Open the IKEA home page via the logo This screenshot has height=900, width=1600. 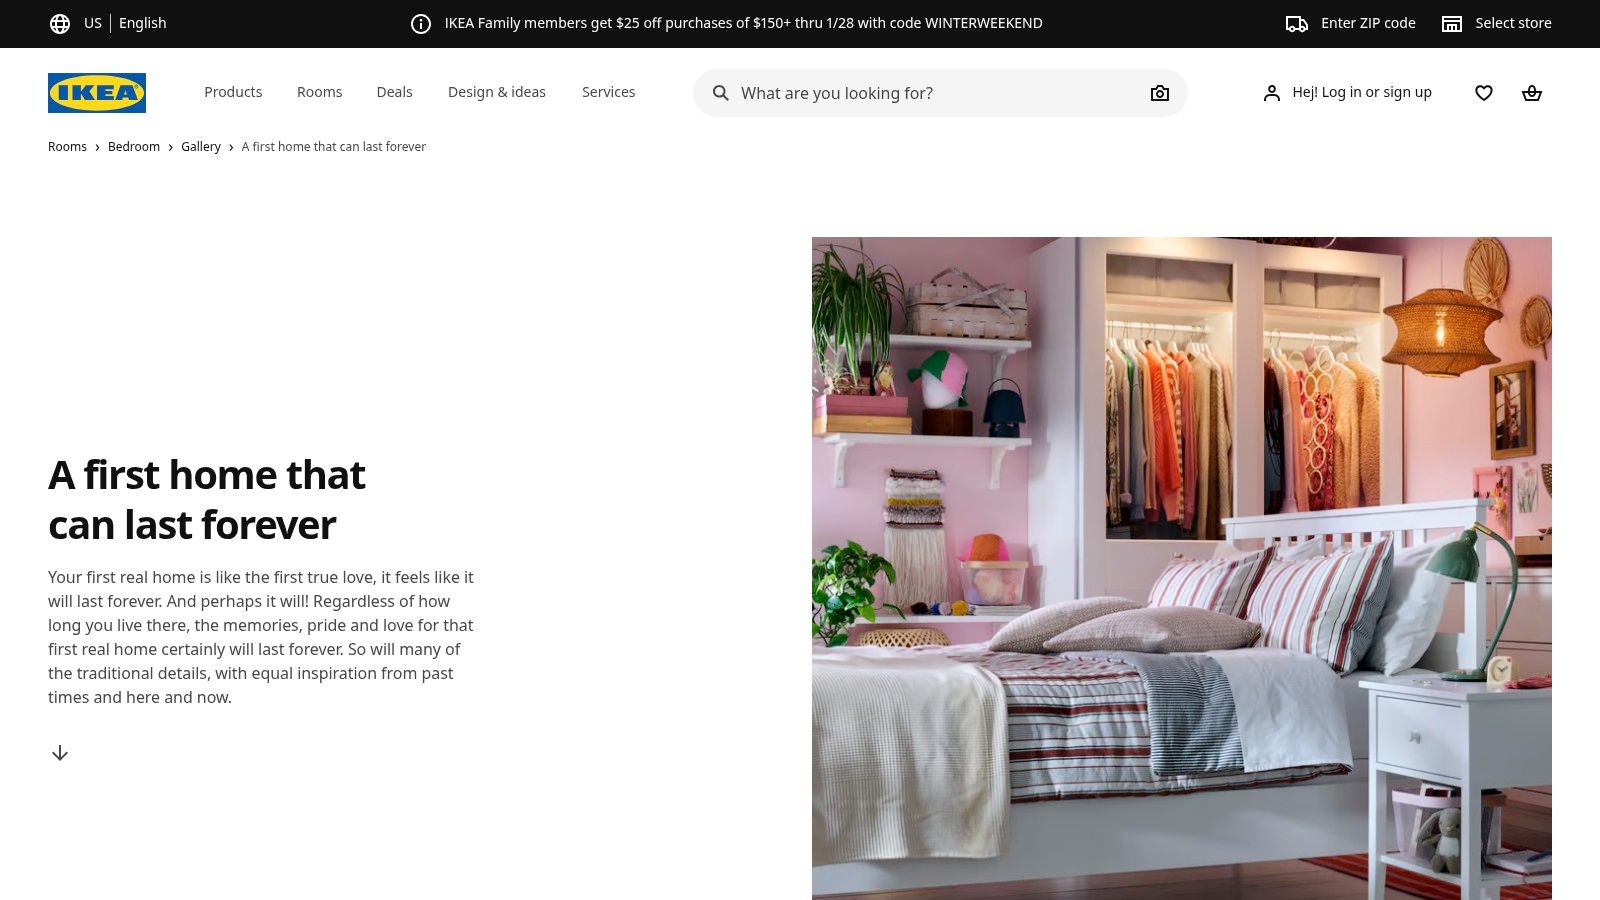coord(96,93)
